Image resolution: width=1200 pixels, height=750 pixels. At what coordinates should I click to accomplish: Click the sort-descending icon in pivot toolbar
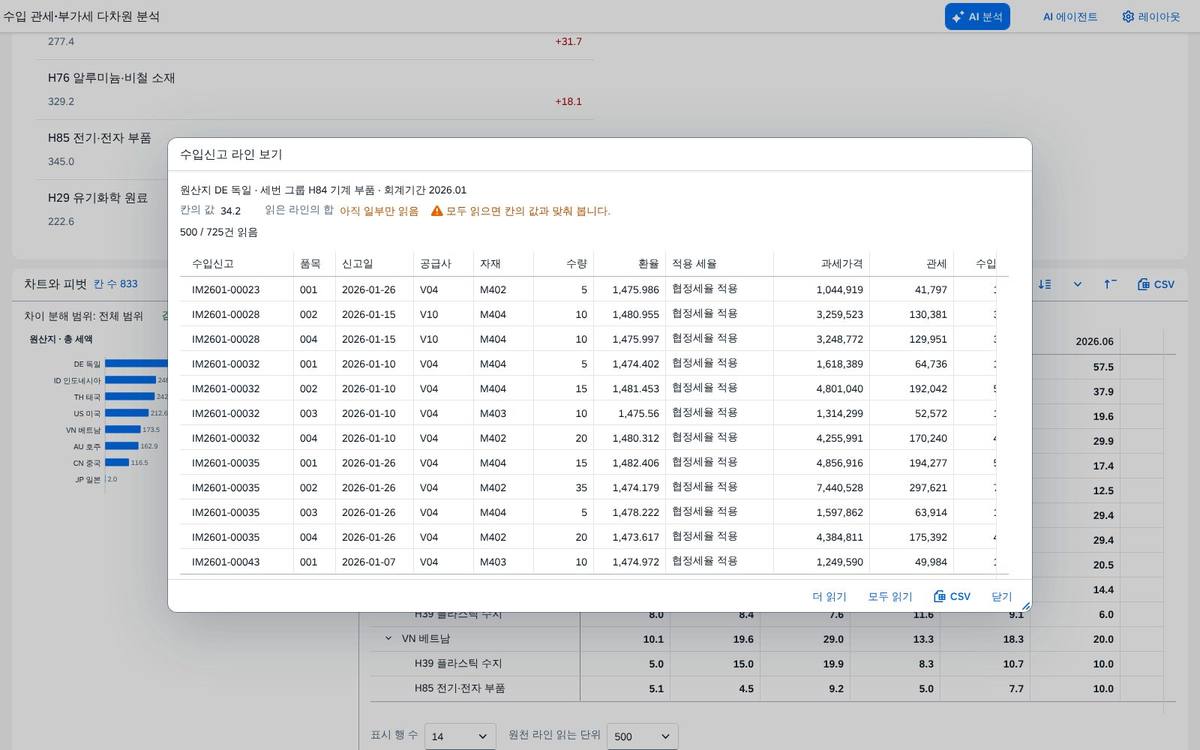[x=1045, y=284]
